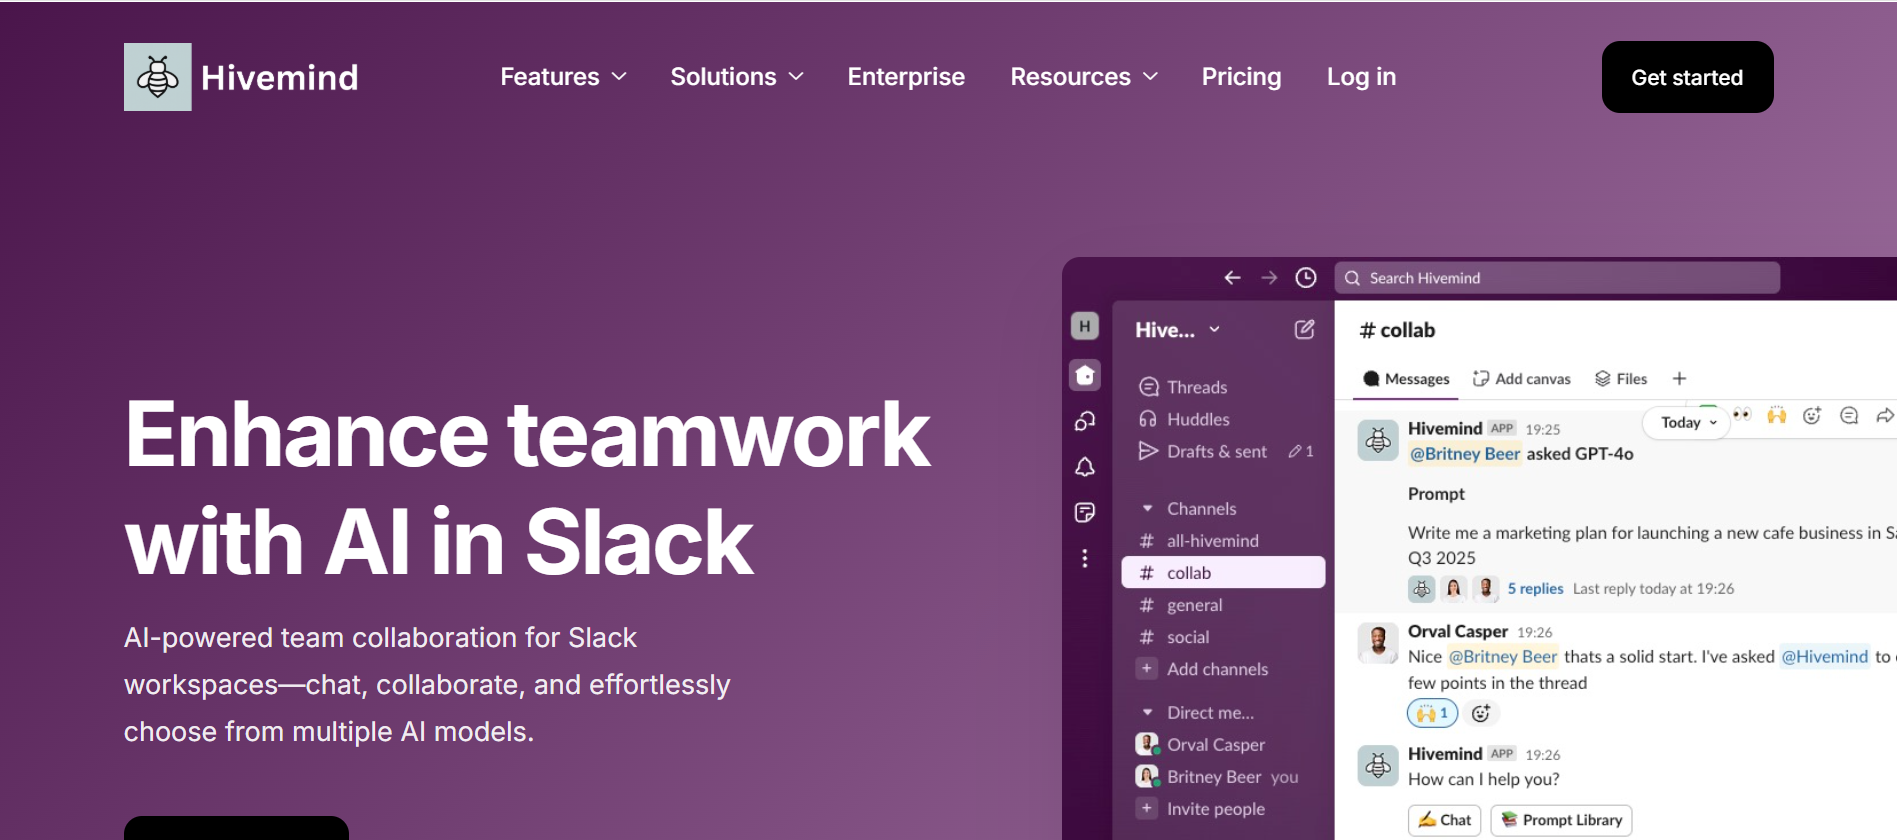The image size is (1897, 840).
Task: Select the collab channel
Action: coord(1224,573)
